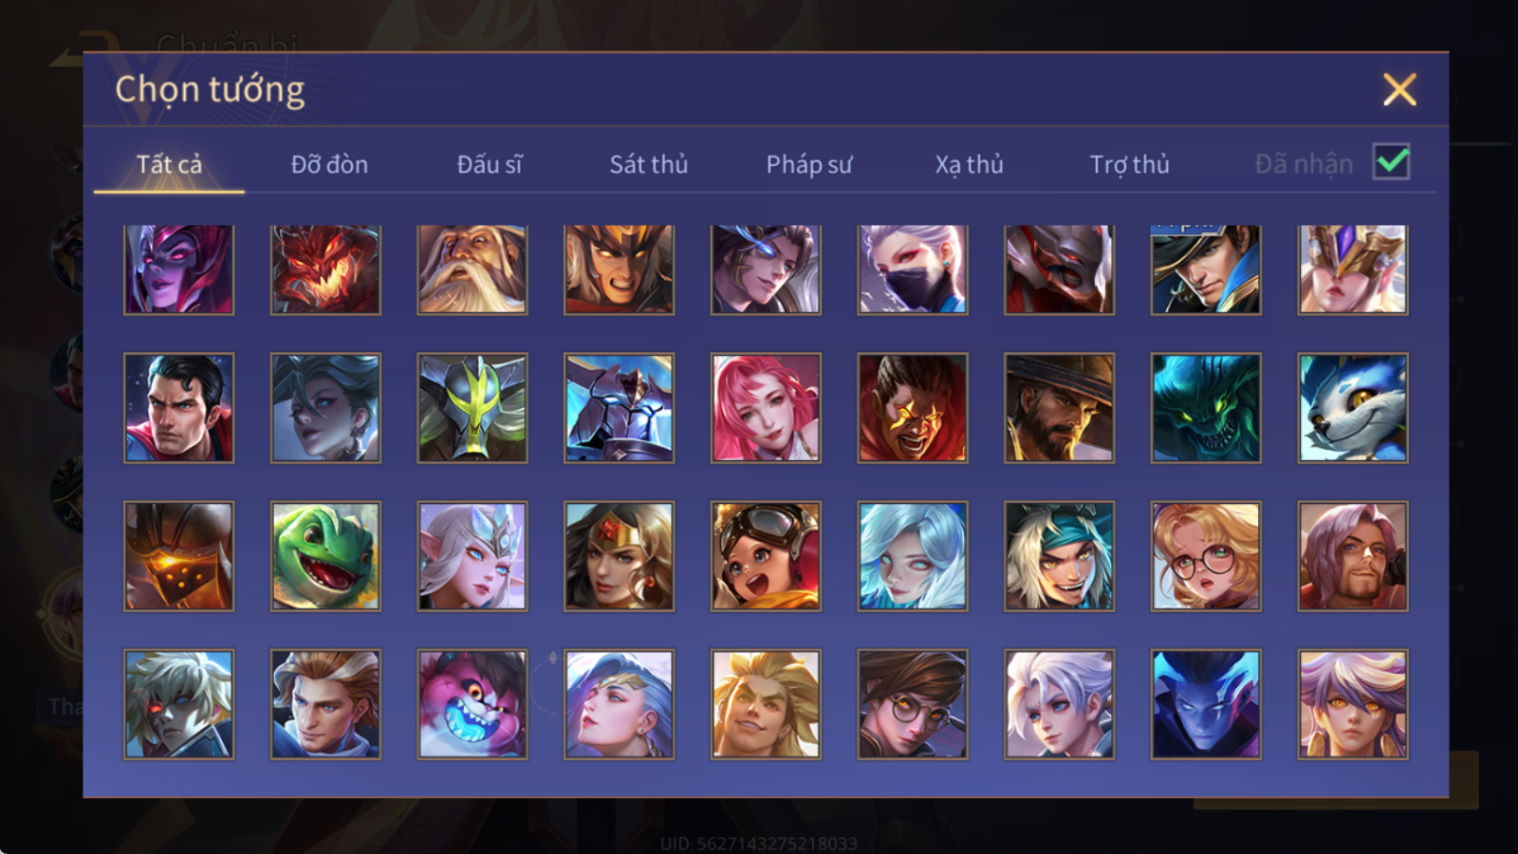Choose the goggles-wearing pilot girl hero
1518x854 pixels.
(766, 556)
